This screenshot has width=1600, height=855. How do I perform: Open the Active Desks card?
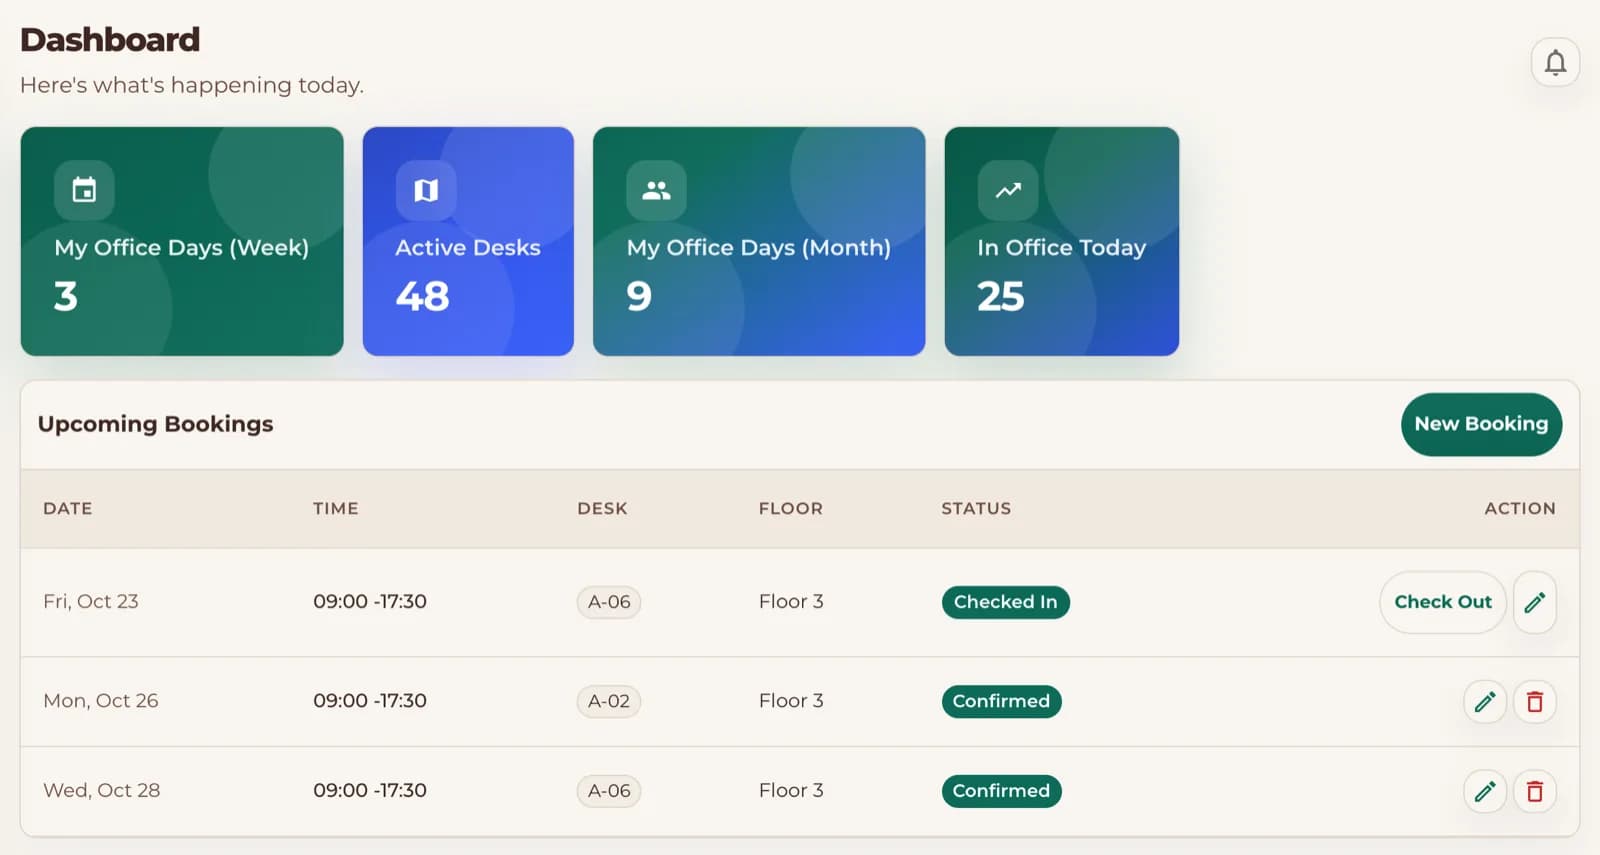tap(468, 241)
